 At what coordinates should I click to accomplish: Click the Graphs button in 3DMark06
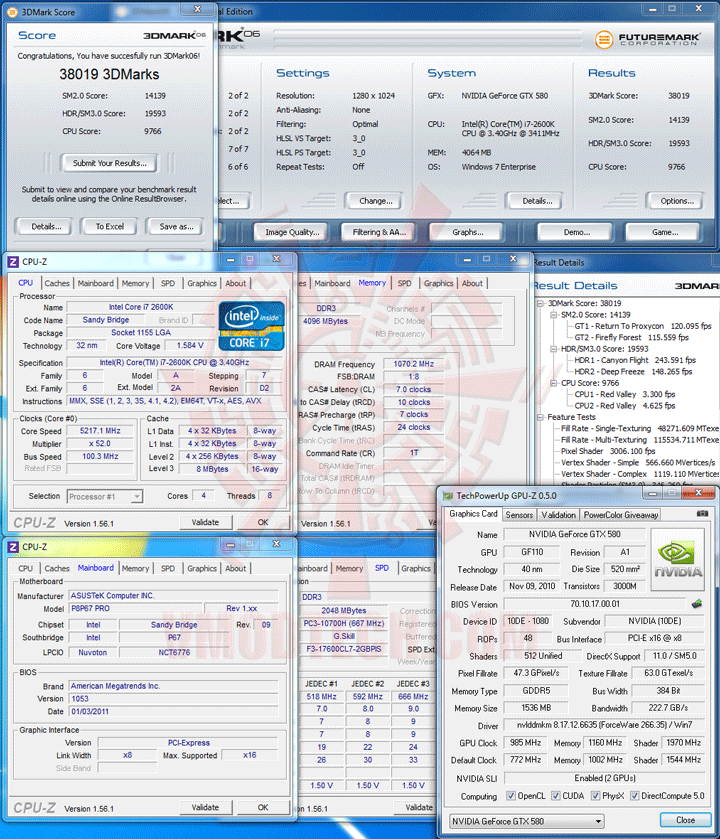pos(468,232)
